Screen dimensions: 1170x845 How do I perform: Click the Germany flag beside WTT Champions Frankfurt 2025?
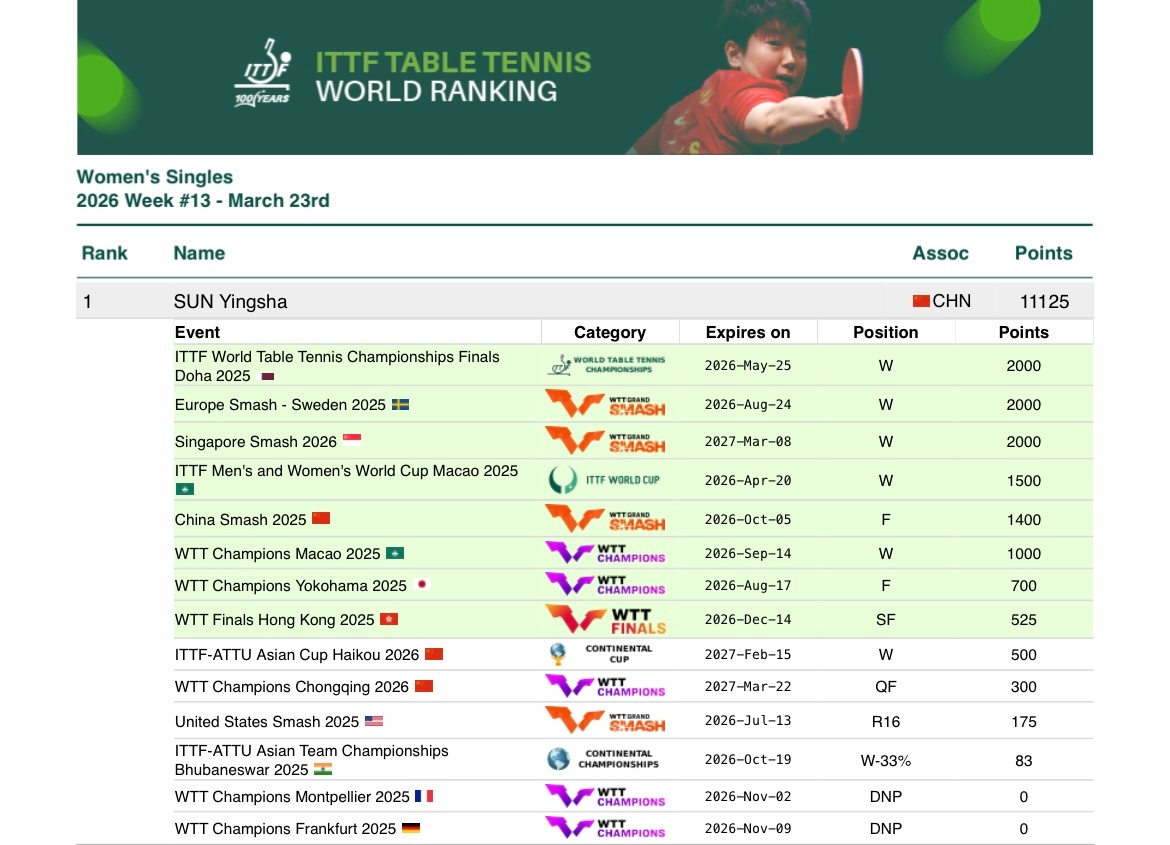pyautogui.click(x=410, y=828)
